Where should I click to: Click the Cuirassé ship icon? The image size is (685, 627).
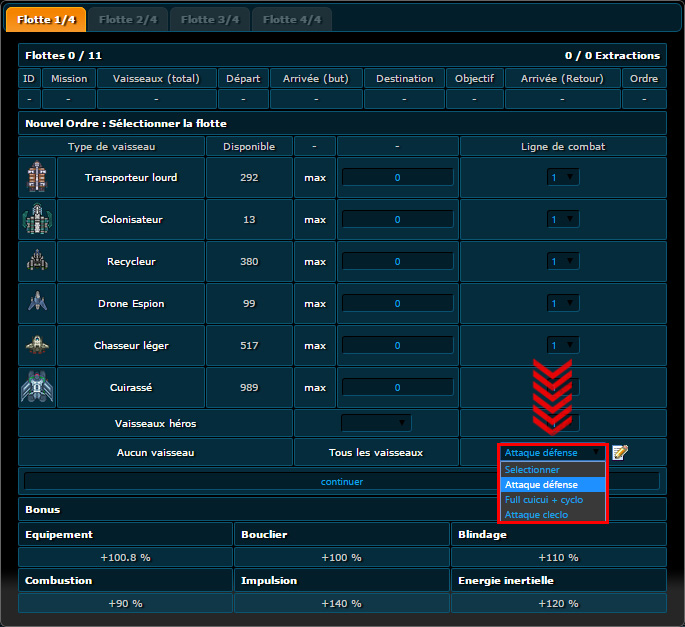point(37,388)
